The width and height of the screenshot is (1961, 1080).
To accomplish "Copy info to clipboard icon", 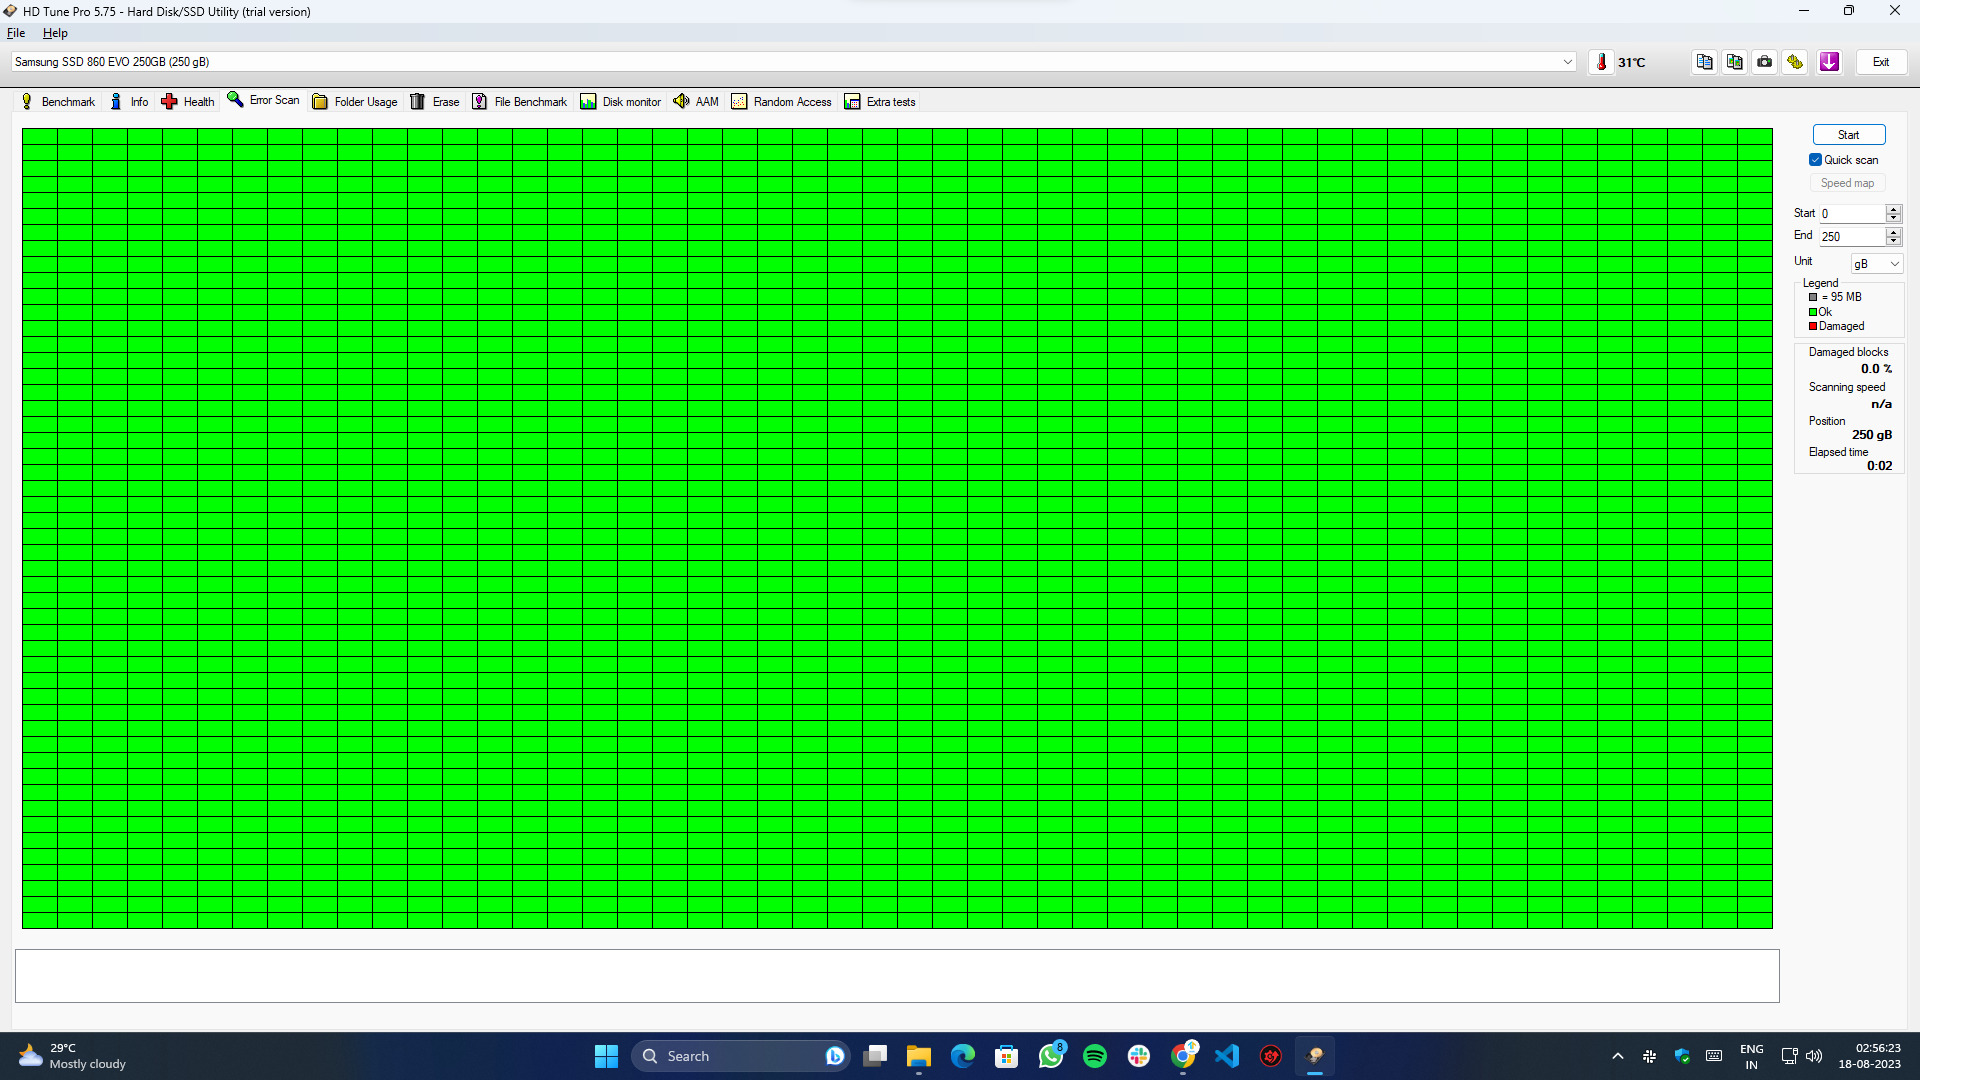I will (1704, 62).
